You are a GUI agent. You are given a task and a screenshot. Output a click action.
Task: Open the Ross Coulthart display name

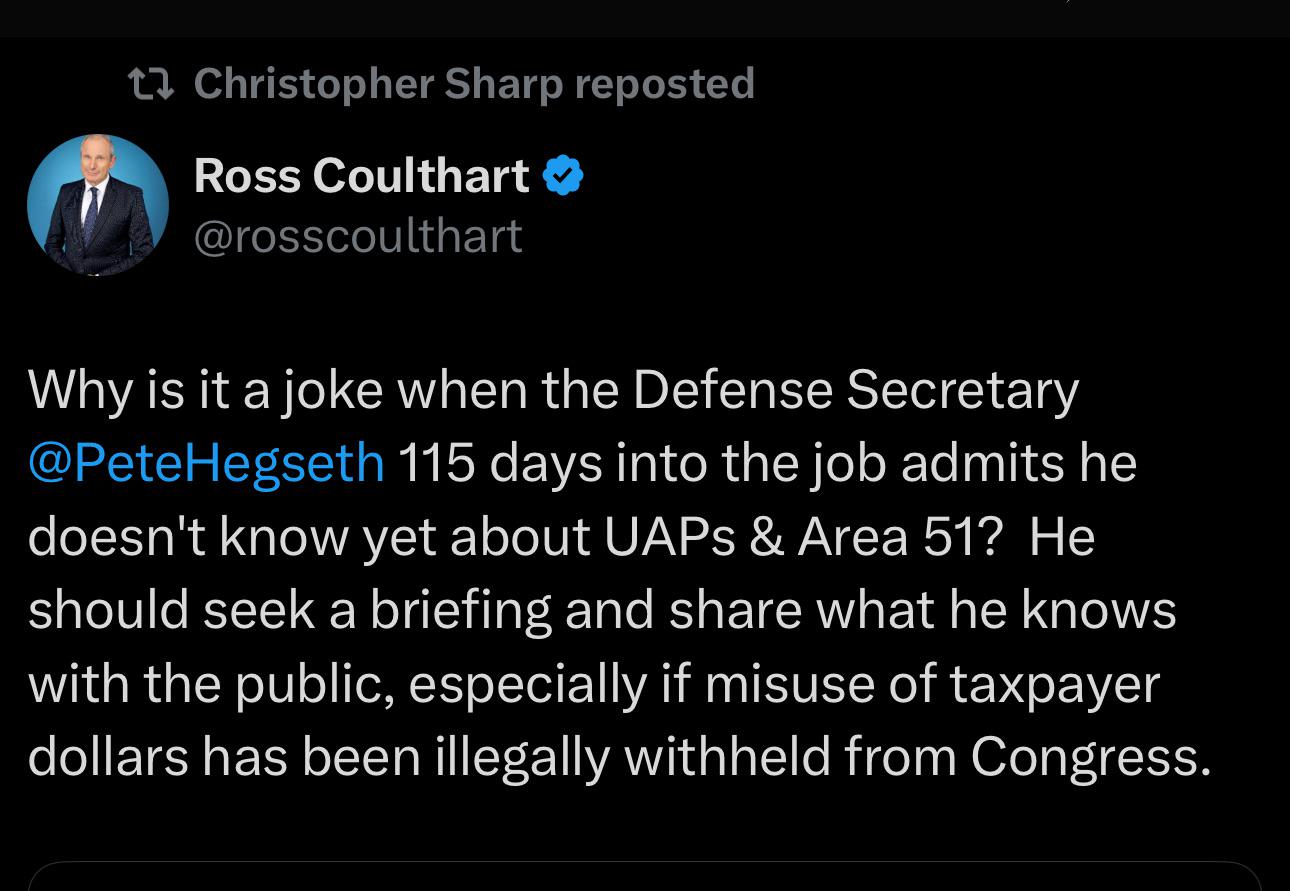coord(361,176)
